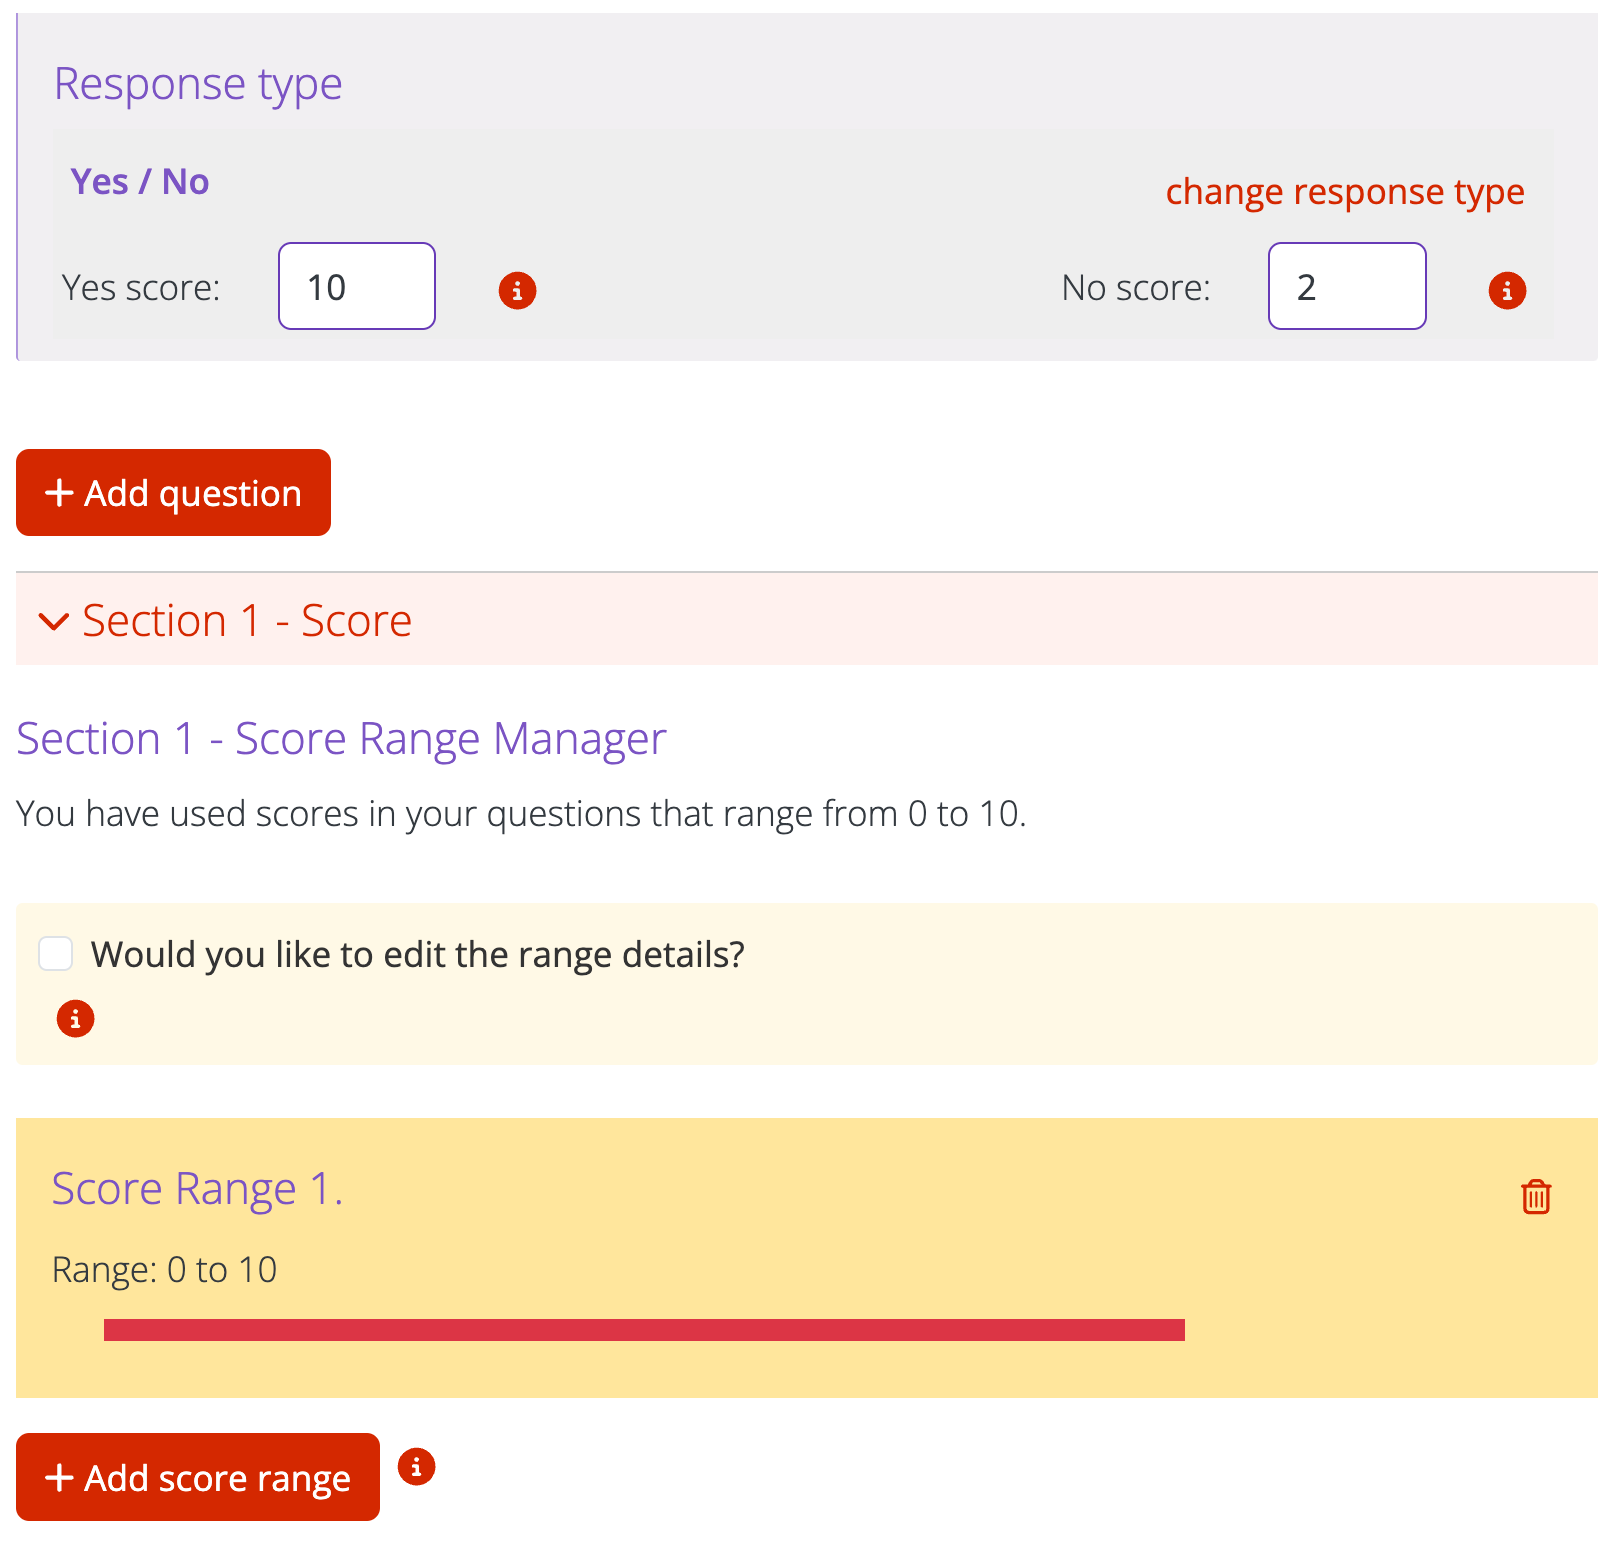
Task: Click the info icon beside No score
Action: pyautogui.click(x=1507, y=291)
